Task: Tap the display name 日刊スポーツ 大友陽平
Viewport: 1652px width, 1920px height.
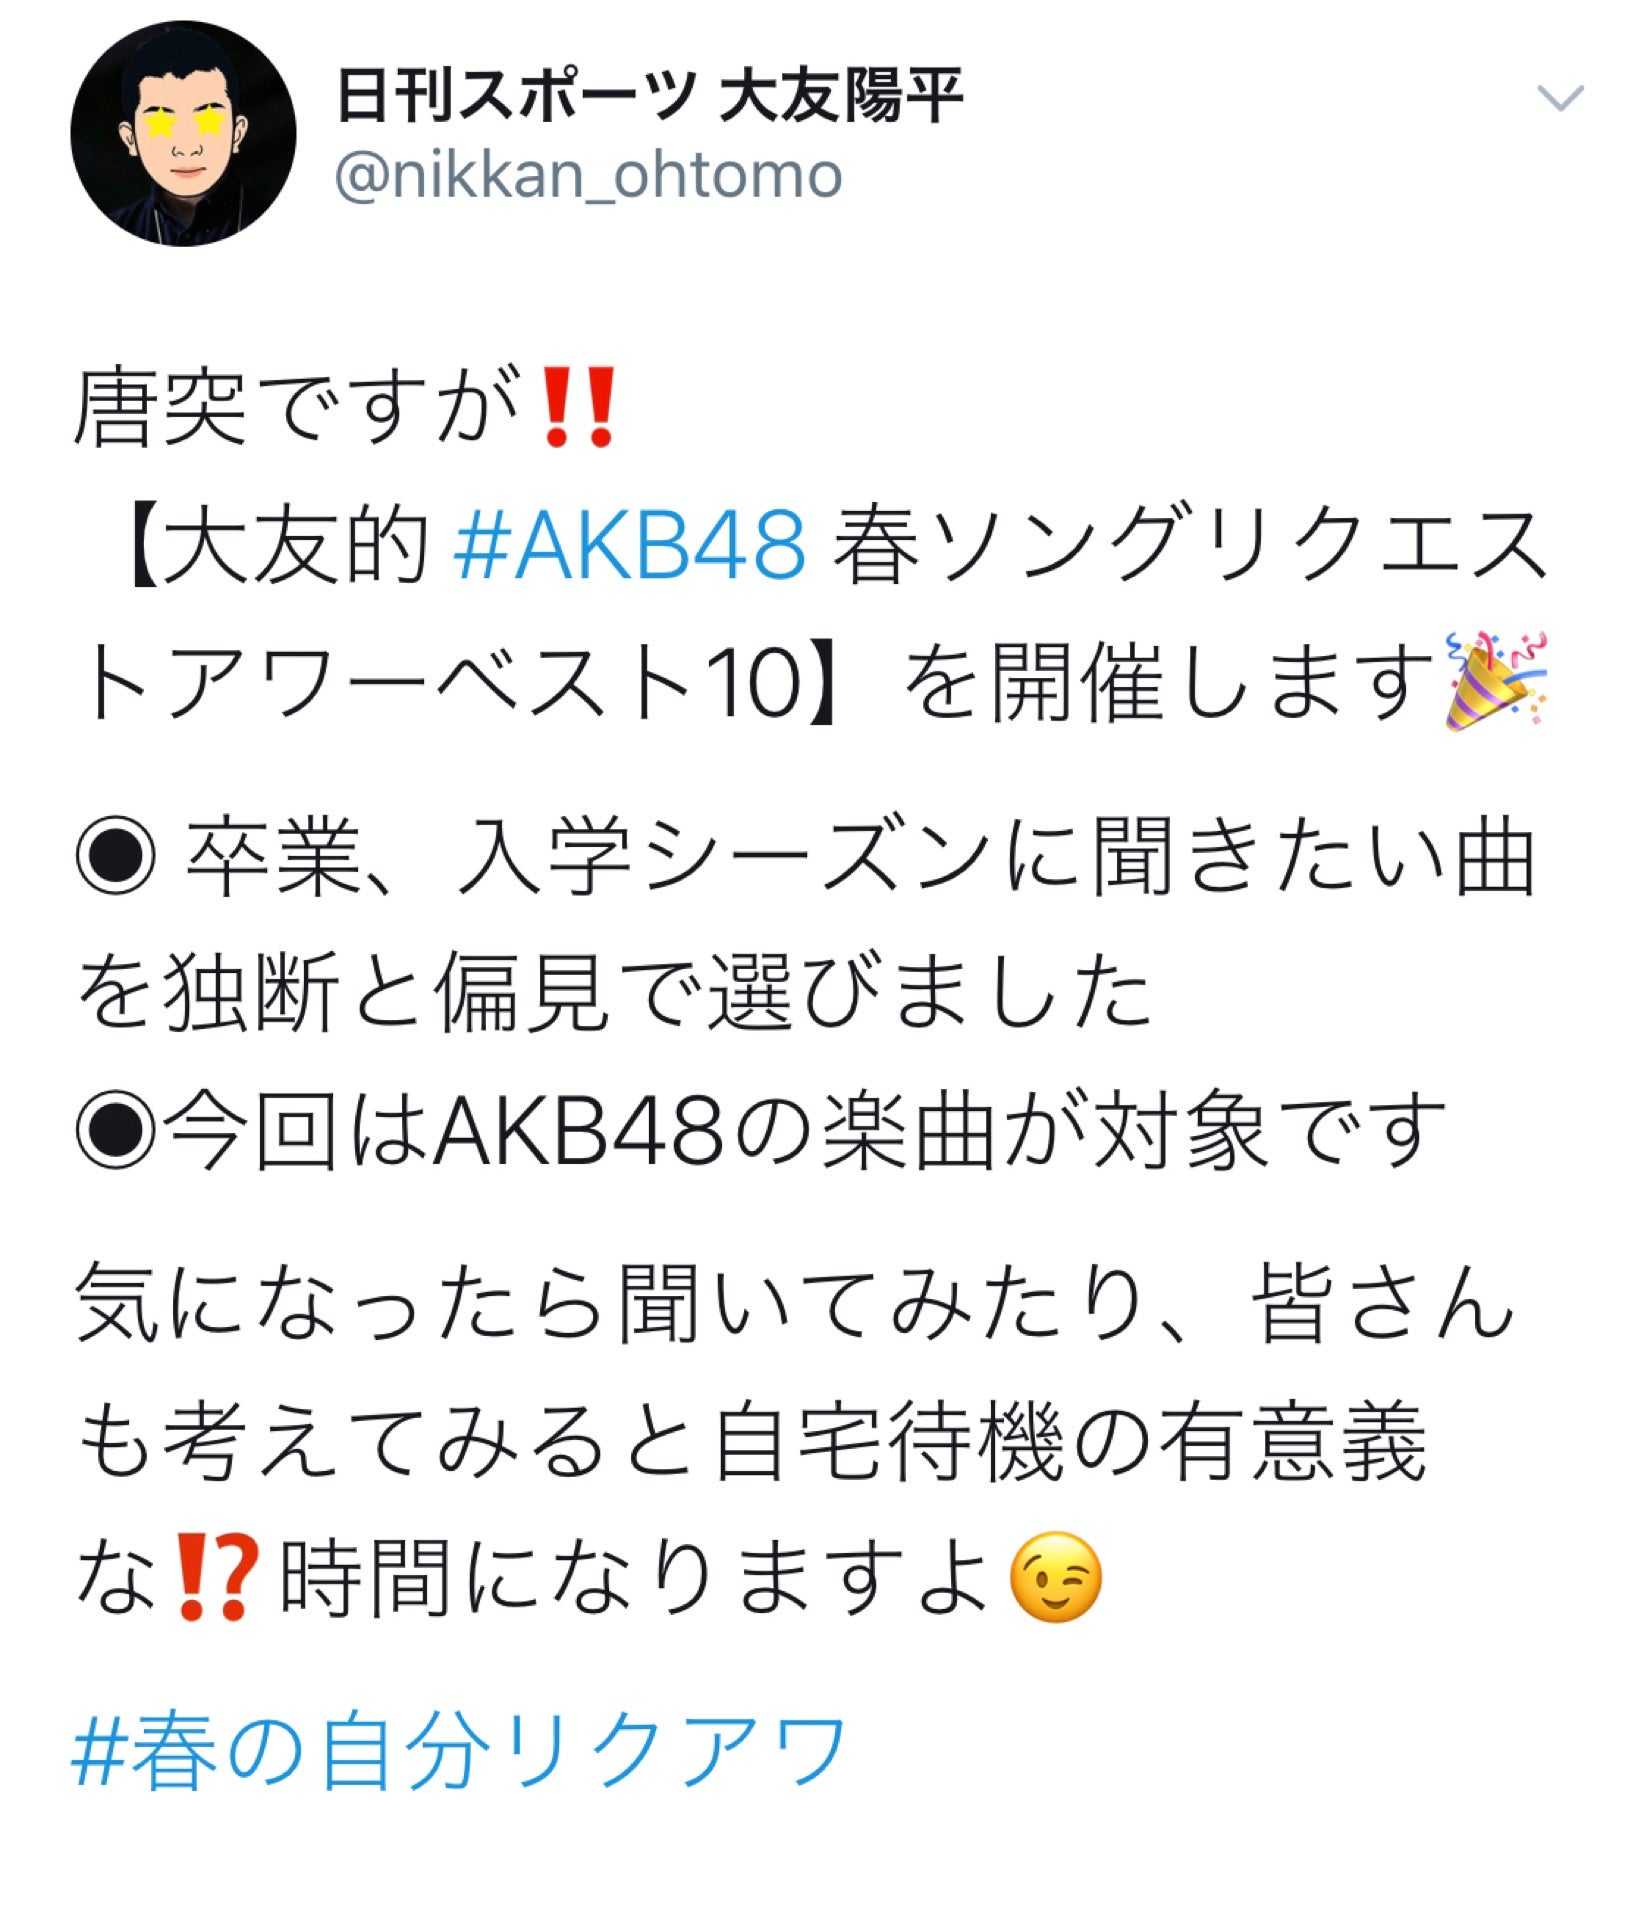Action: pyautogui.click(x=649, y=95)
